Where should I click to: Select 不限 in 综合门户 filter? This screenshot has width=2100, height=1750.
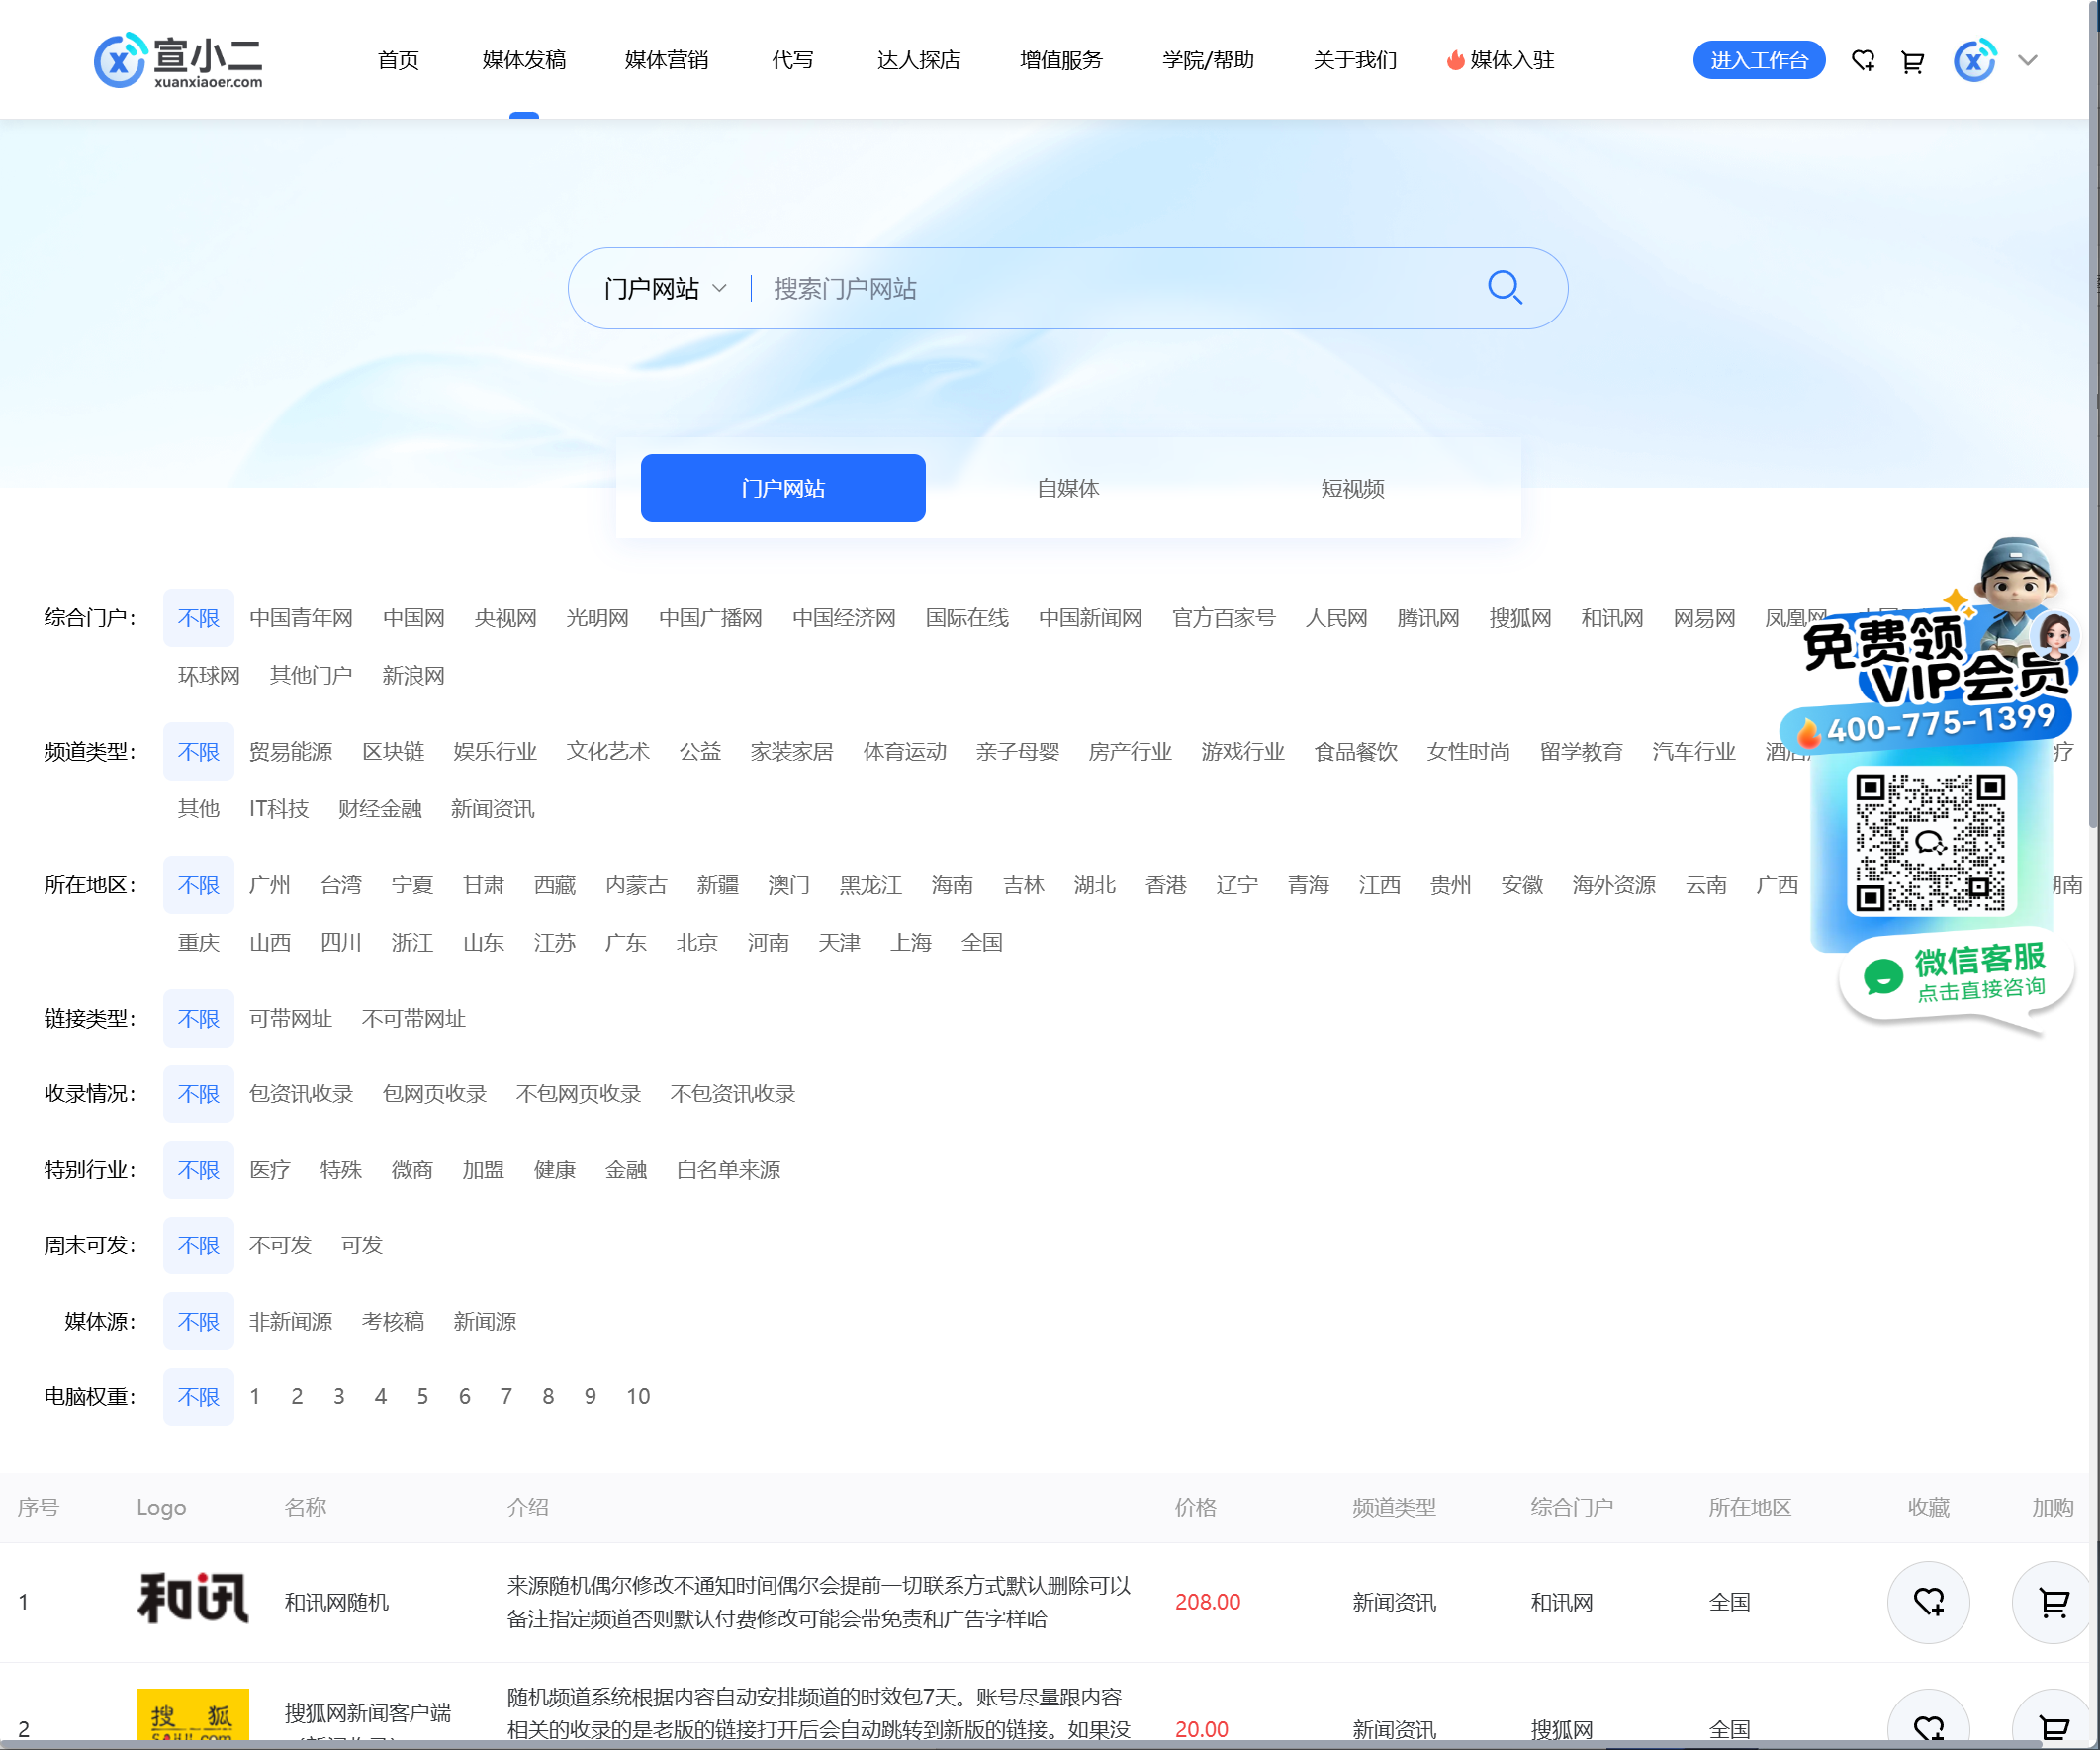(198, 618)
